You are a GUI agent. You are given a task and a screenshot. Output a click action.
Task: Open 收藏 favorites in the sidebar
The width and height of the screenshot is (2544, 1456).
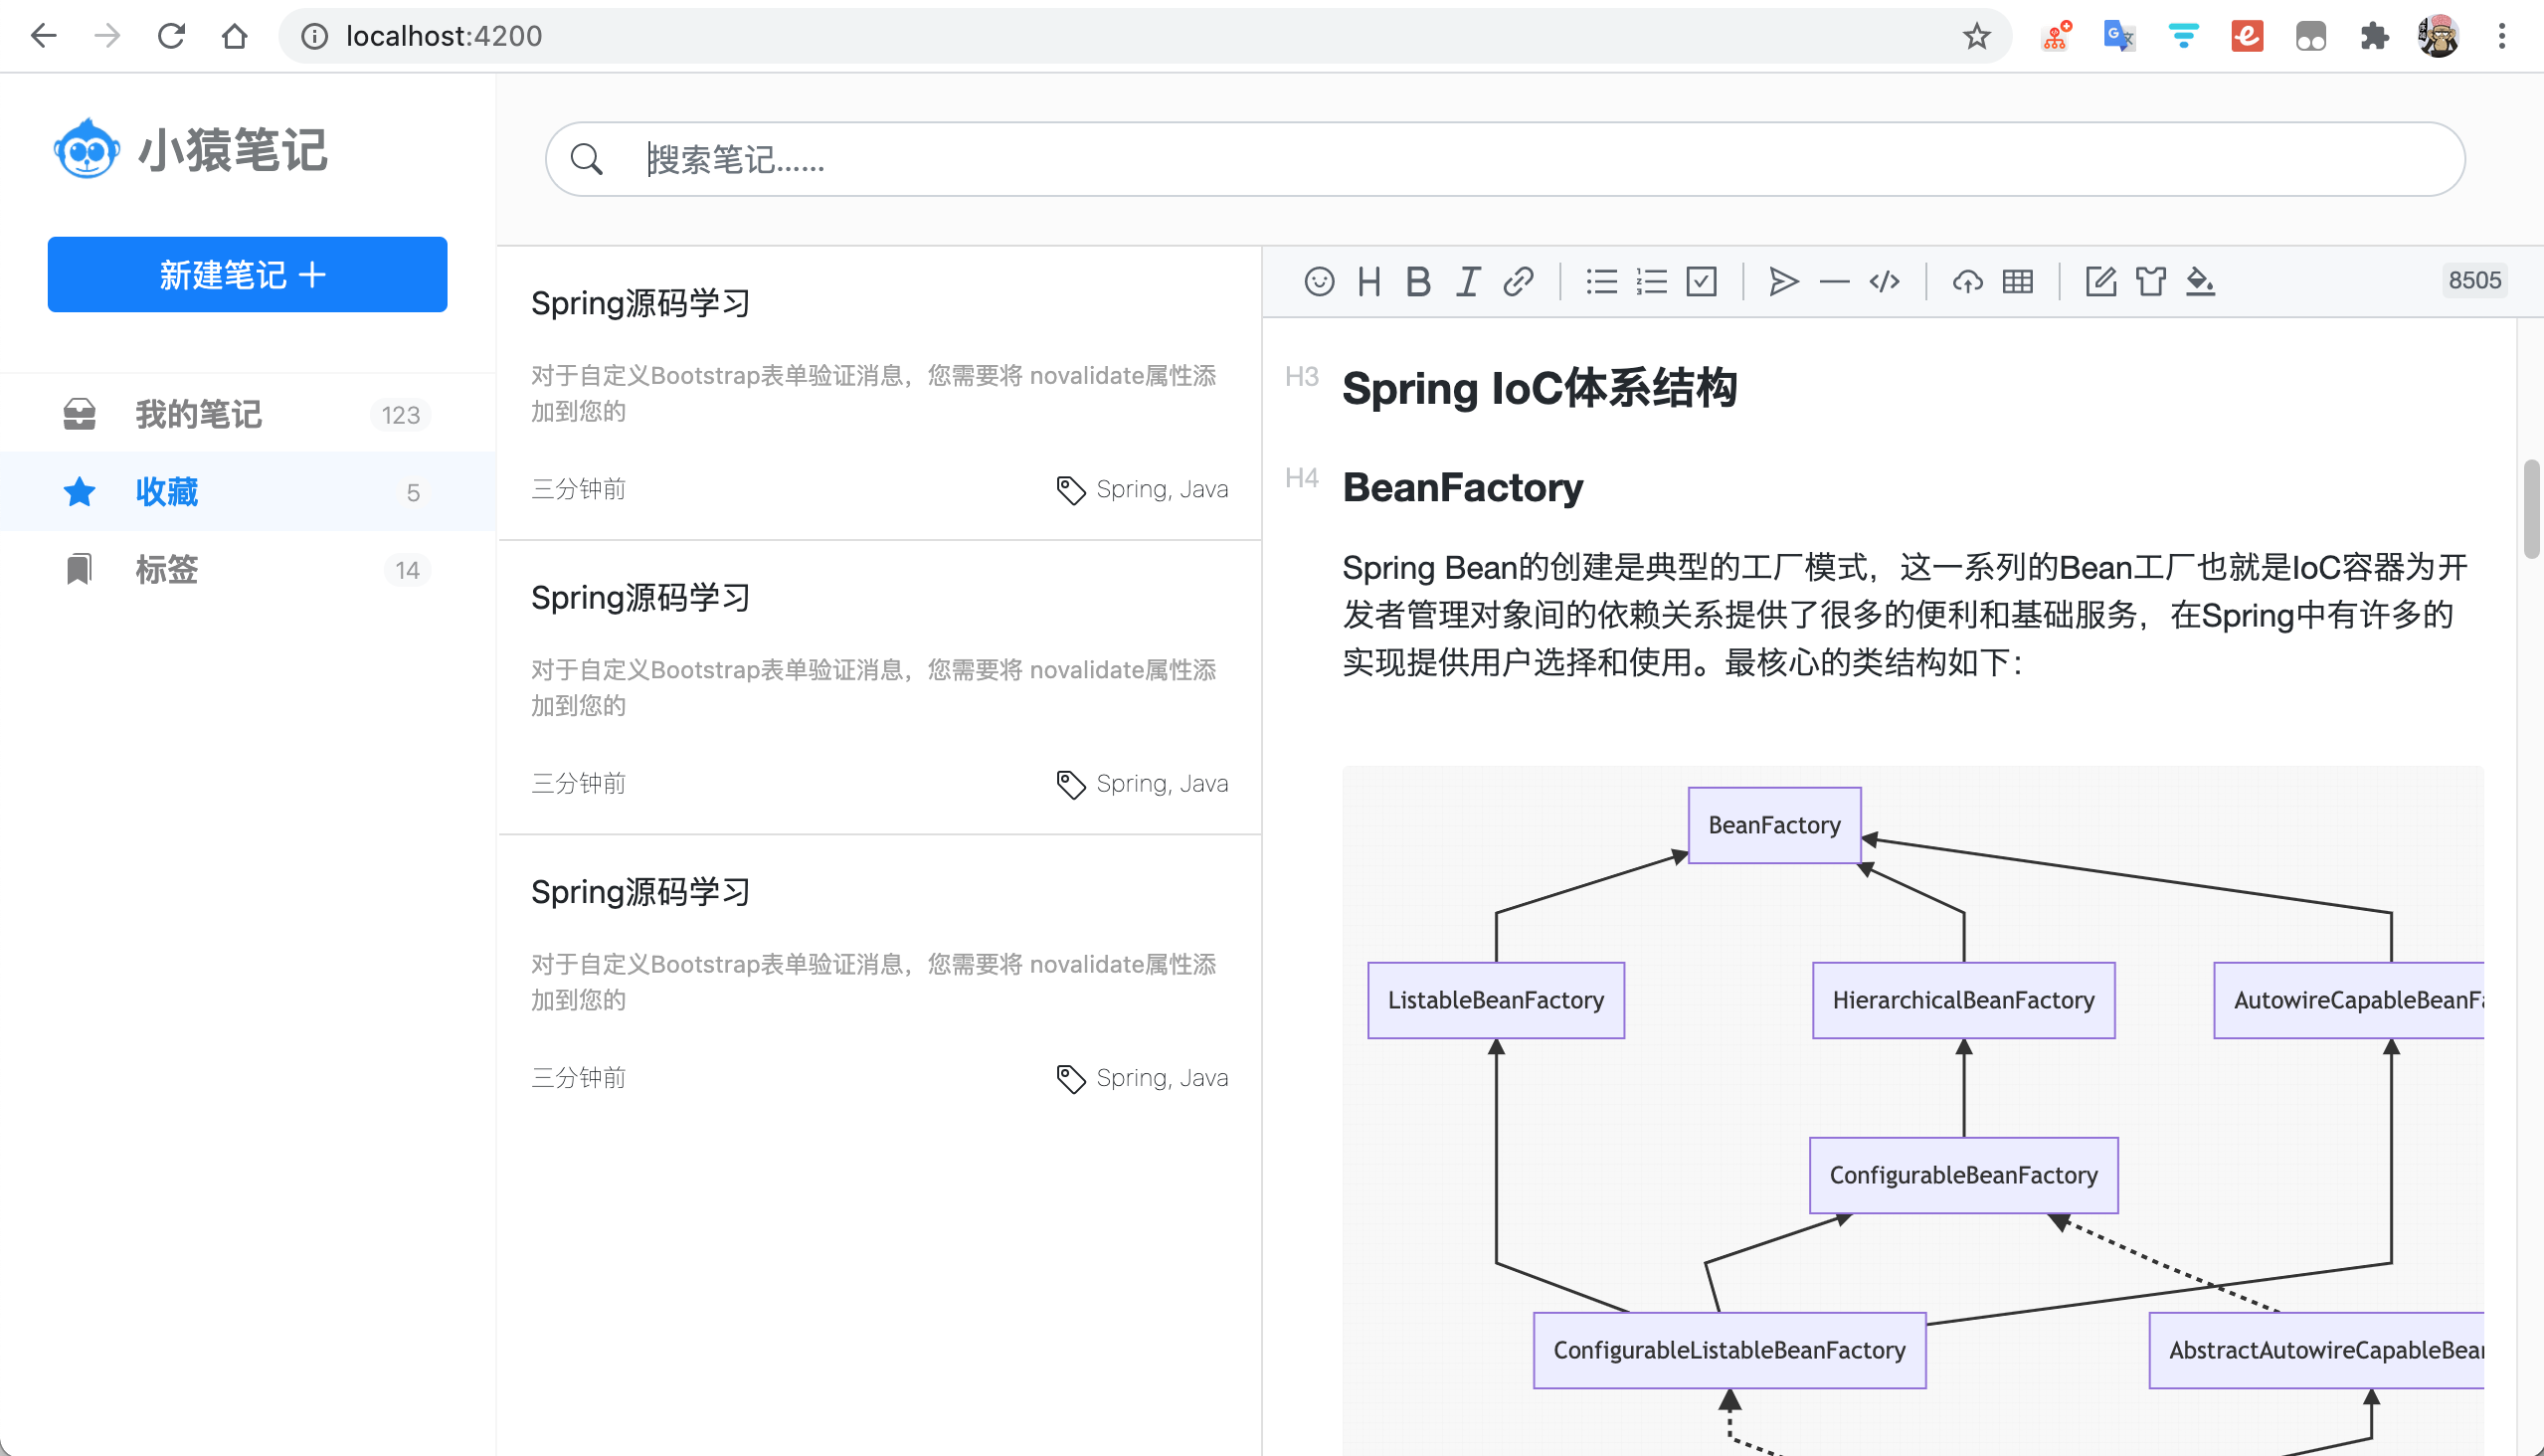point(247,492)
